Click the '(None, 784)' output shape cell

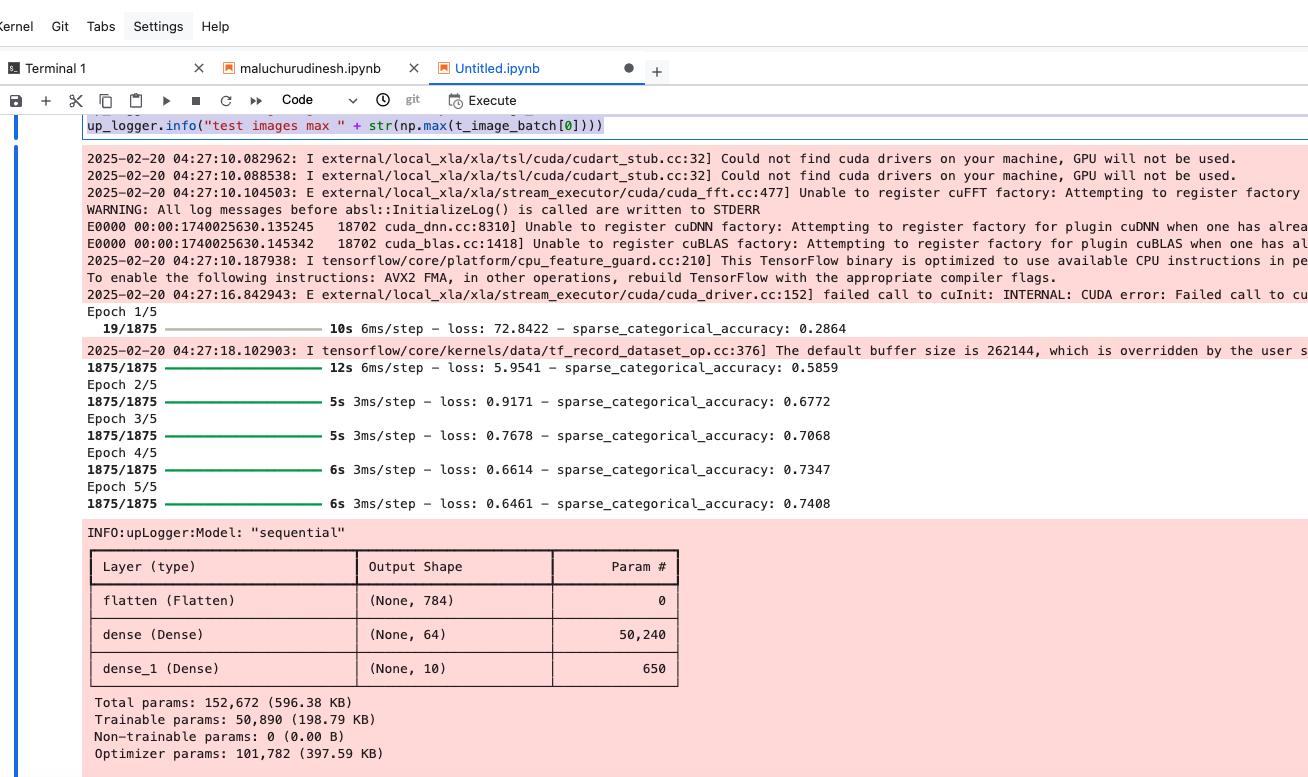pyautogui.click(x=411, y=600)
